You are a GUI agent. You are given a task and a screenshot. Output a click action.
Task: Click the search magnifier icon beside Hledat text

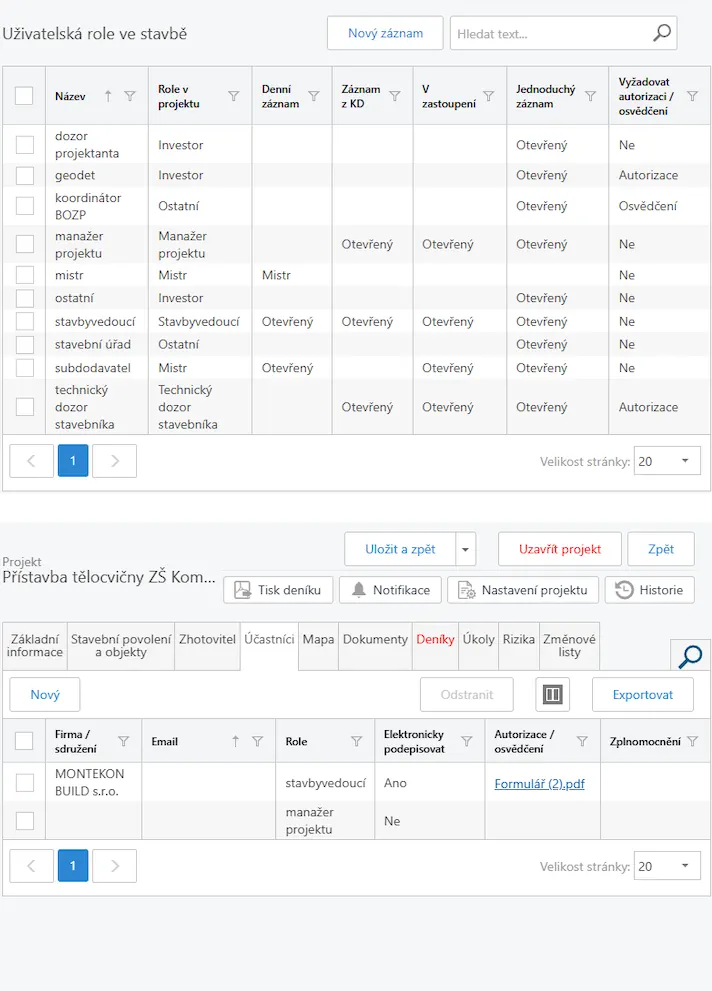(661, 33)
